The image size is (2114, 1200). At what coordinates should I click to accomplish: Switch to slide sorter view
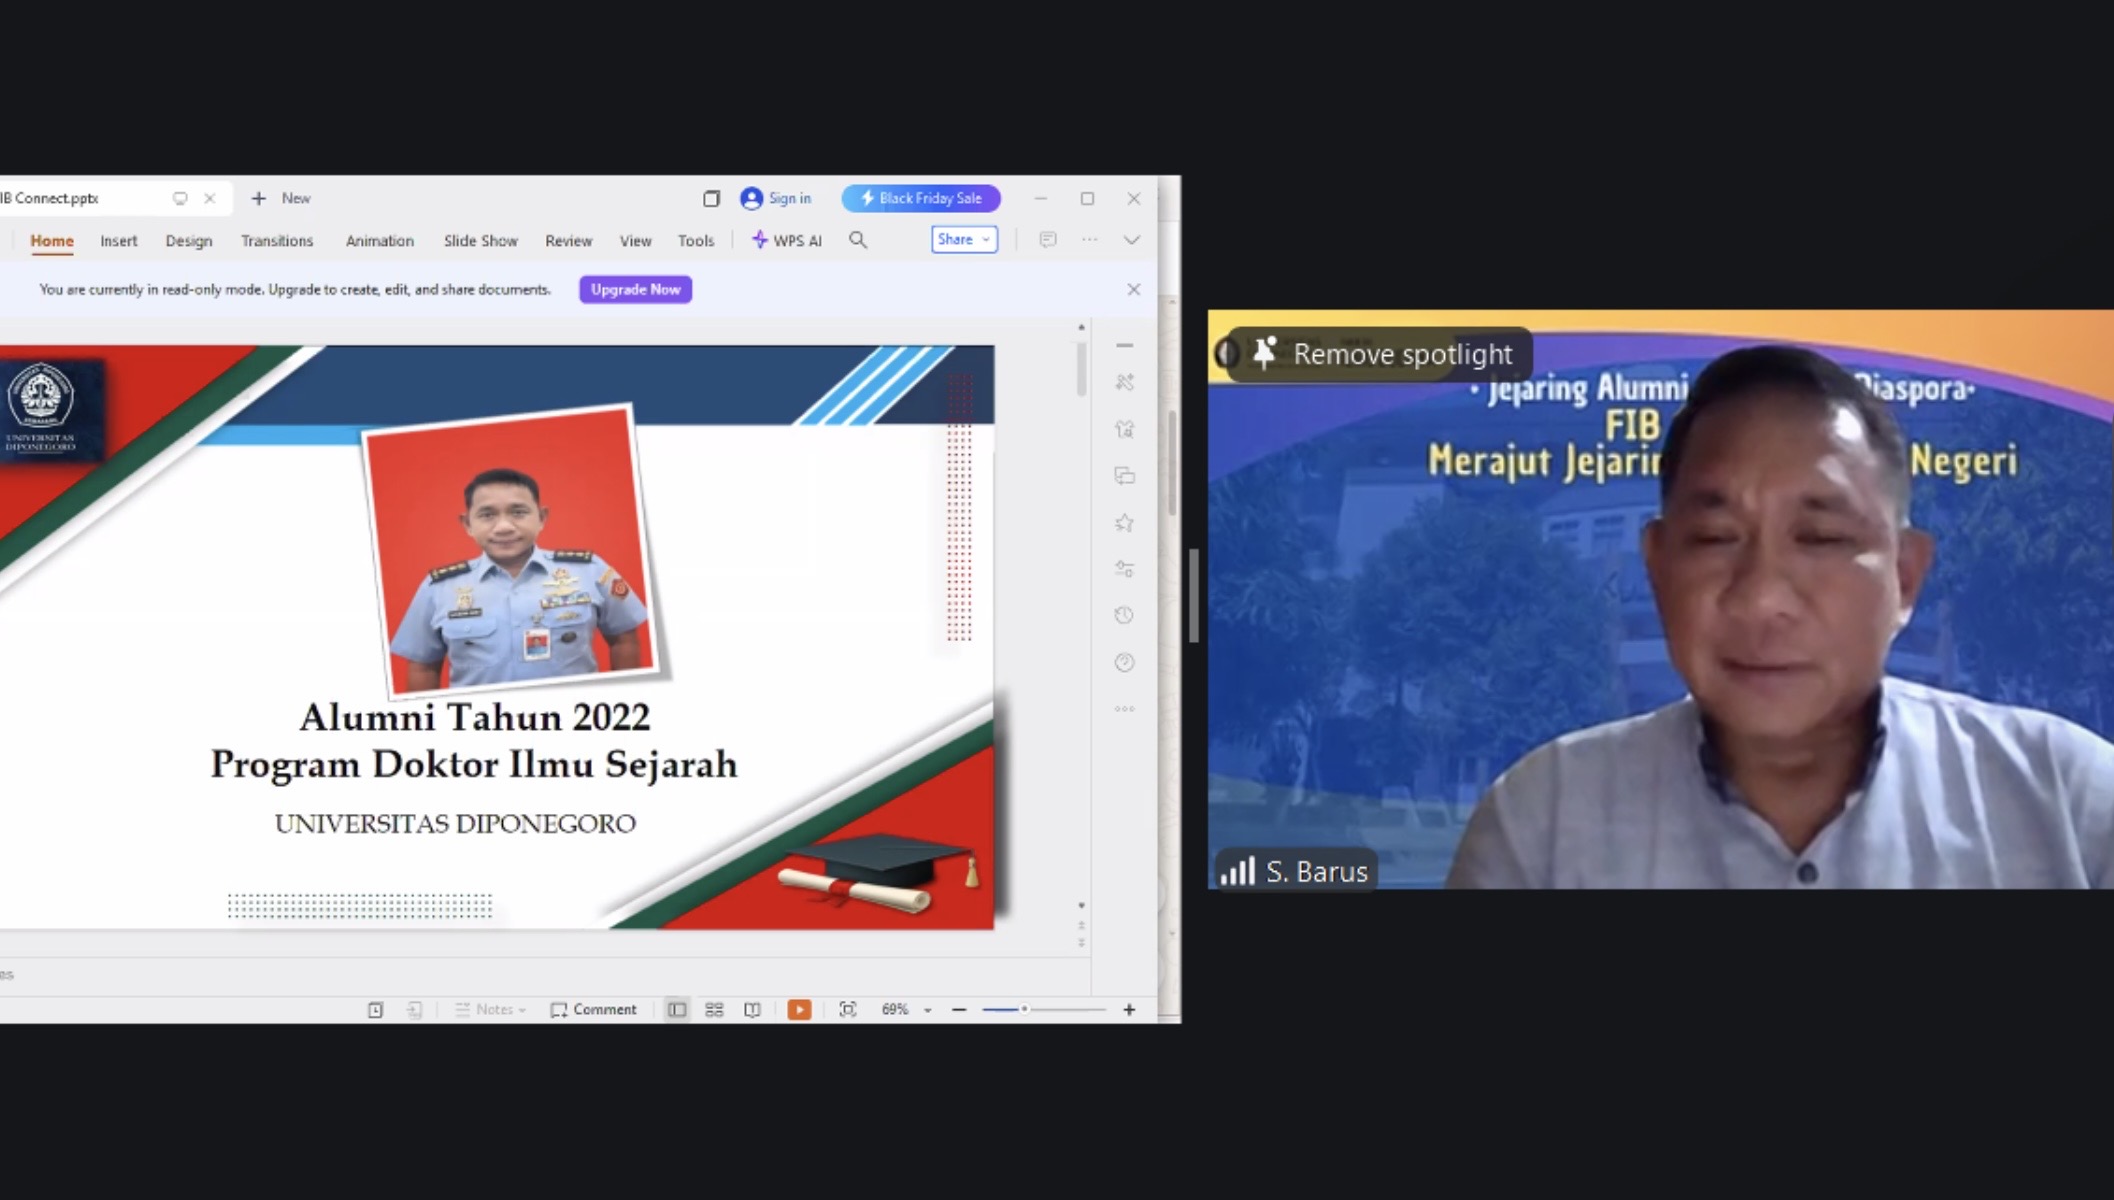coord(714,1010)
